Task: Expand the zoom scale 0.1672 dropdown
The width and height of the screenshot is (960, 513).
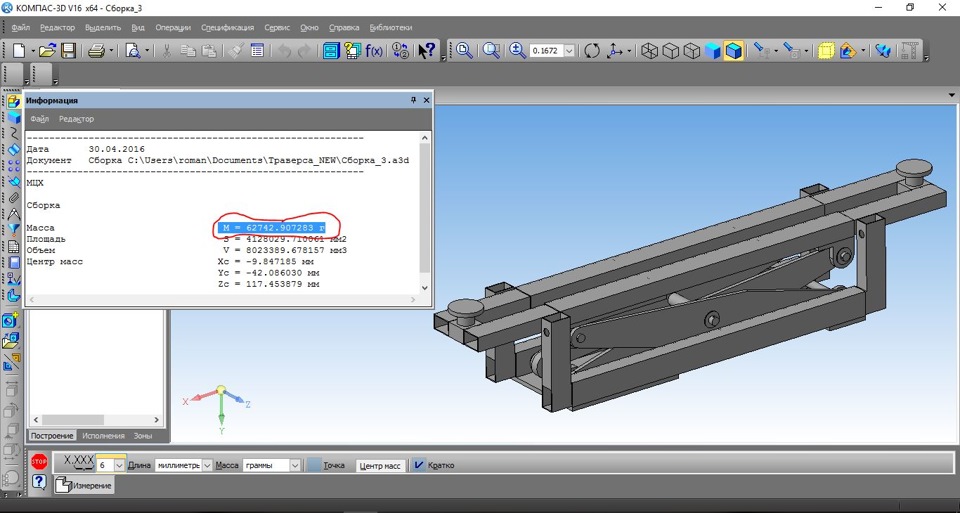Action: point(569,51)
